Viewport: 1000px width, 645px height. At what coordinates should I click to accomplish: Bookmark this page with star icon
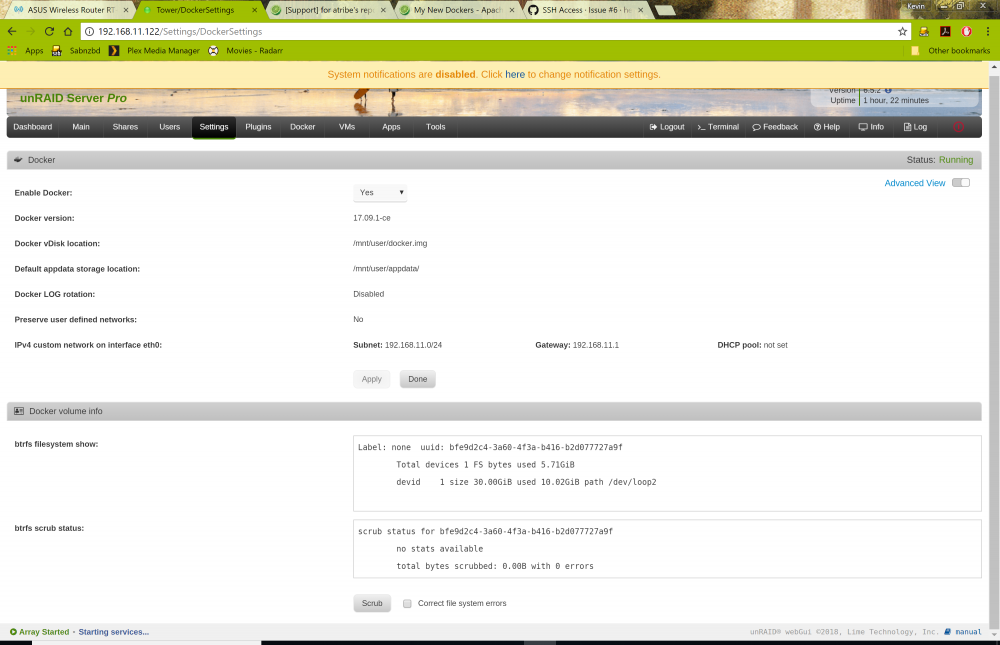click(902, 31)
